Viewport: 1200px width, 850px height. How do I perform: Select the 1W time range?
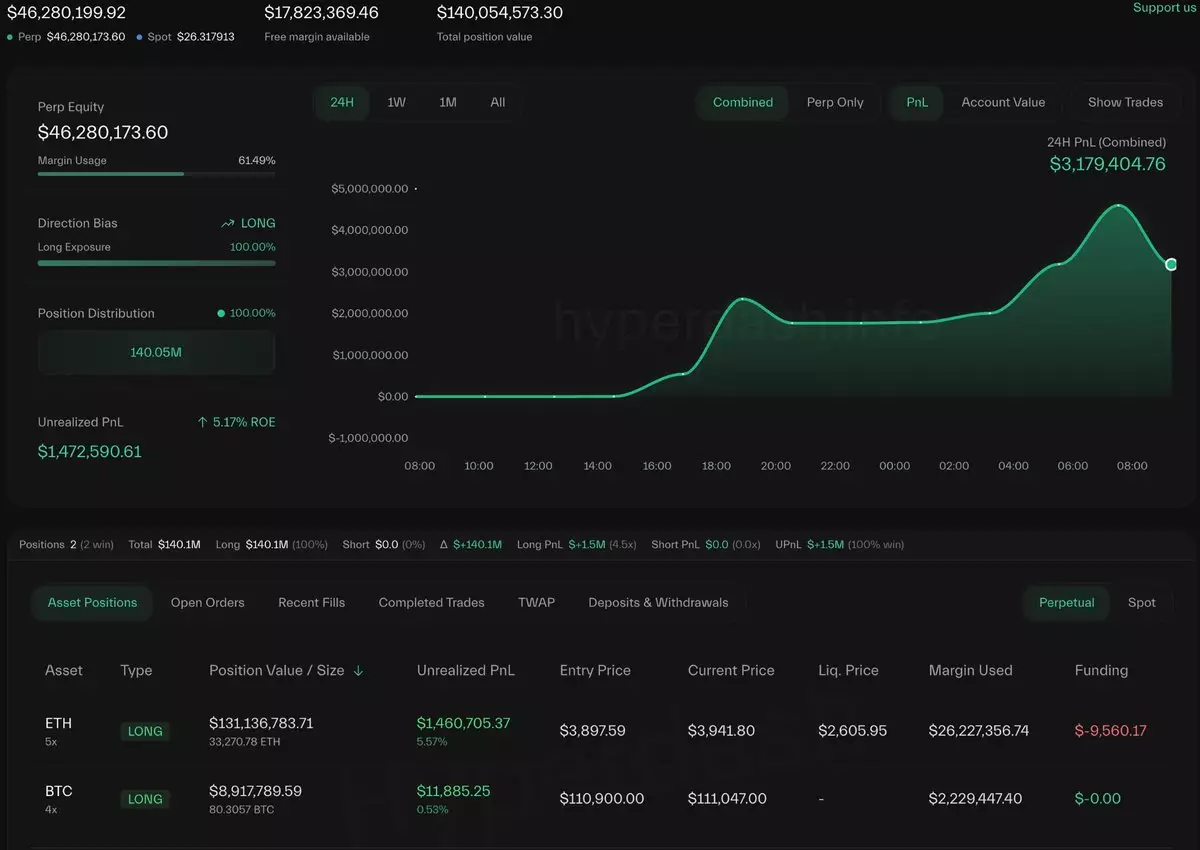tap(396, 102)
